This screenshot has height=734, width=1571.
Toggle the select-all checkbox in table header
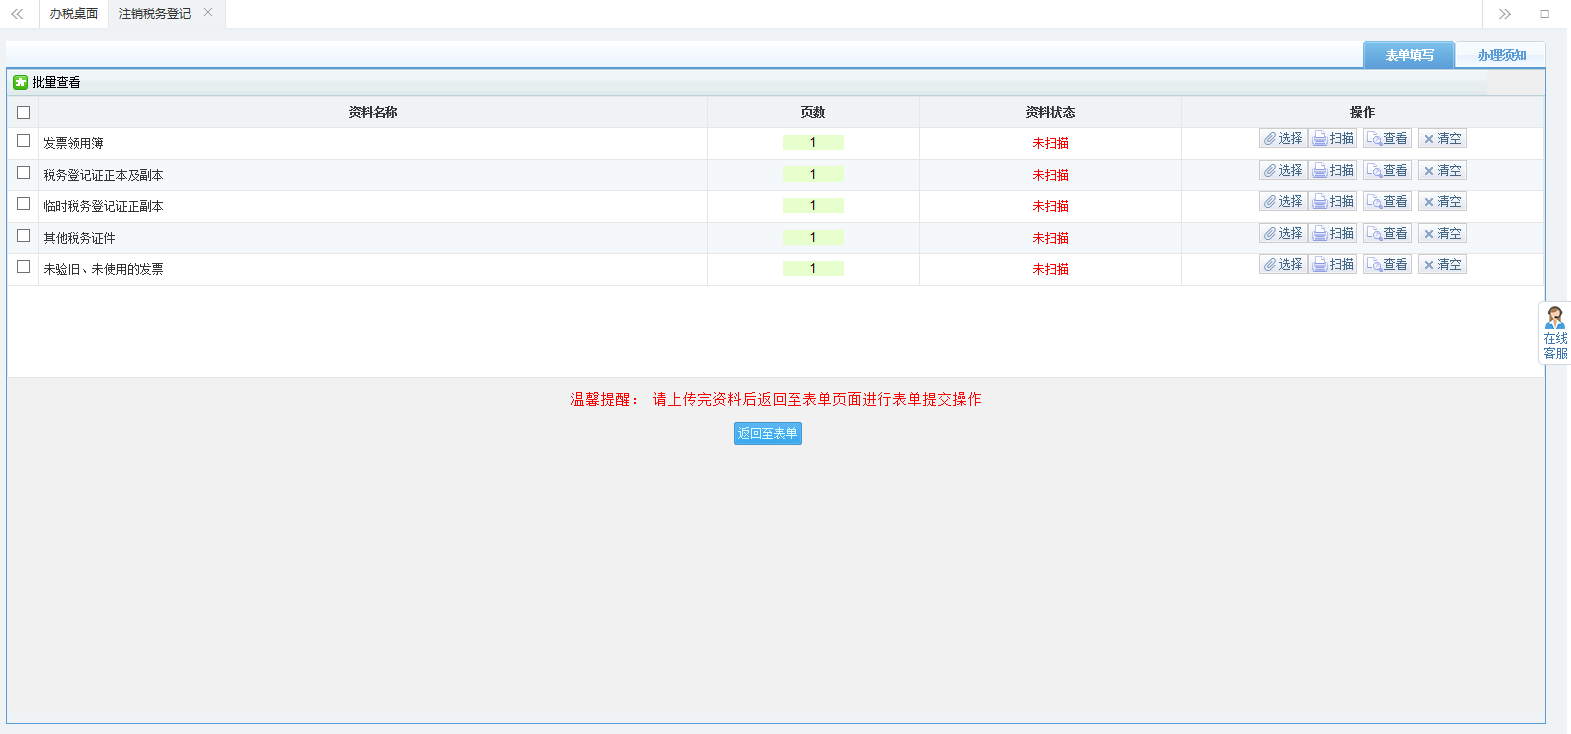pyautogui.click(x=24, y=113)
